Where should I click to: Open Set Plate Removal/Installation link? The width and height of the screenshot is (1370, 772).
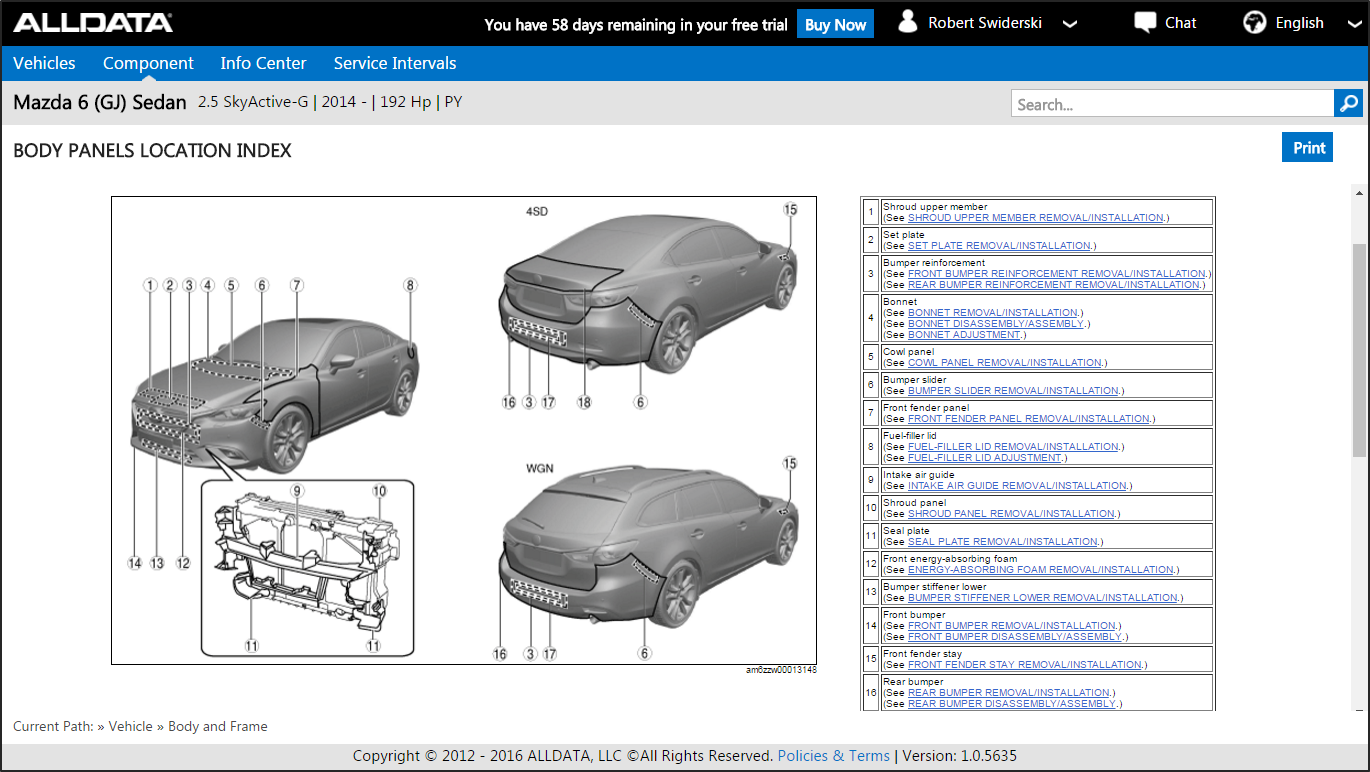(x=999, y=246)
